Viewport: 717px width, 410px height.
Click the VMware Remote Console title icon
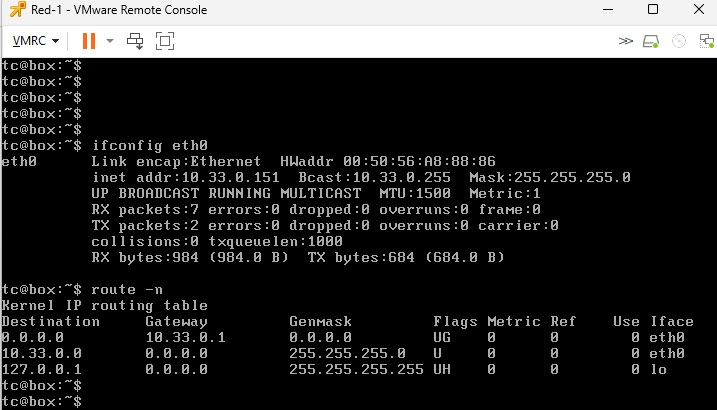(15, 10)
